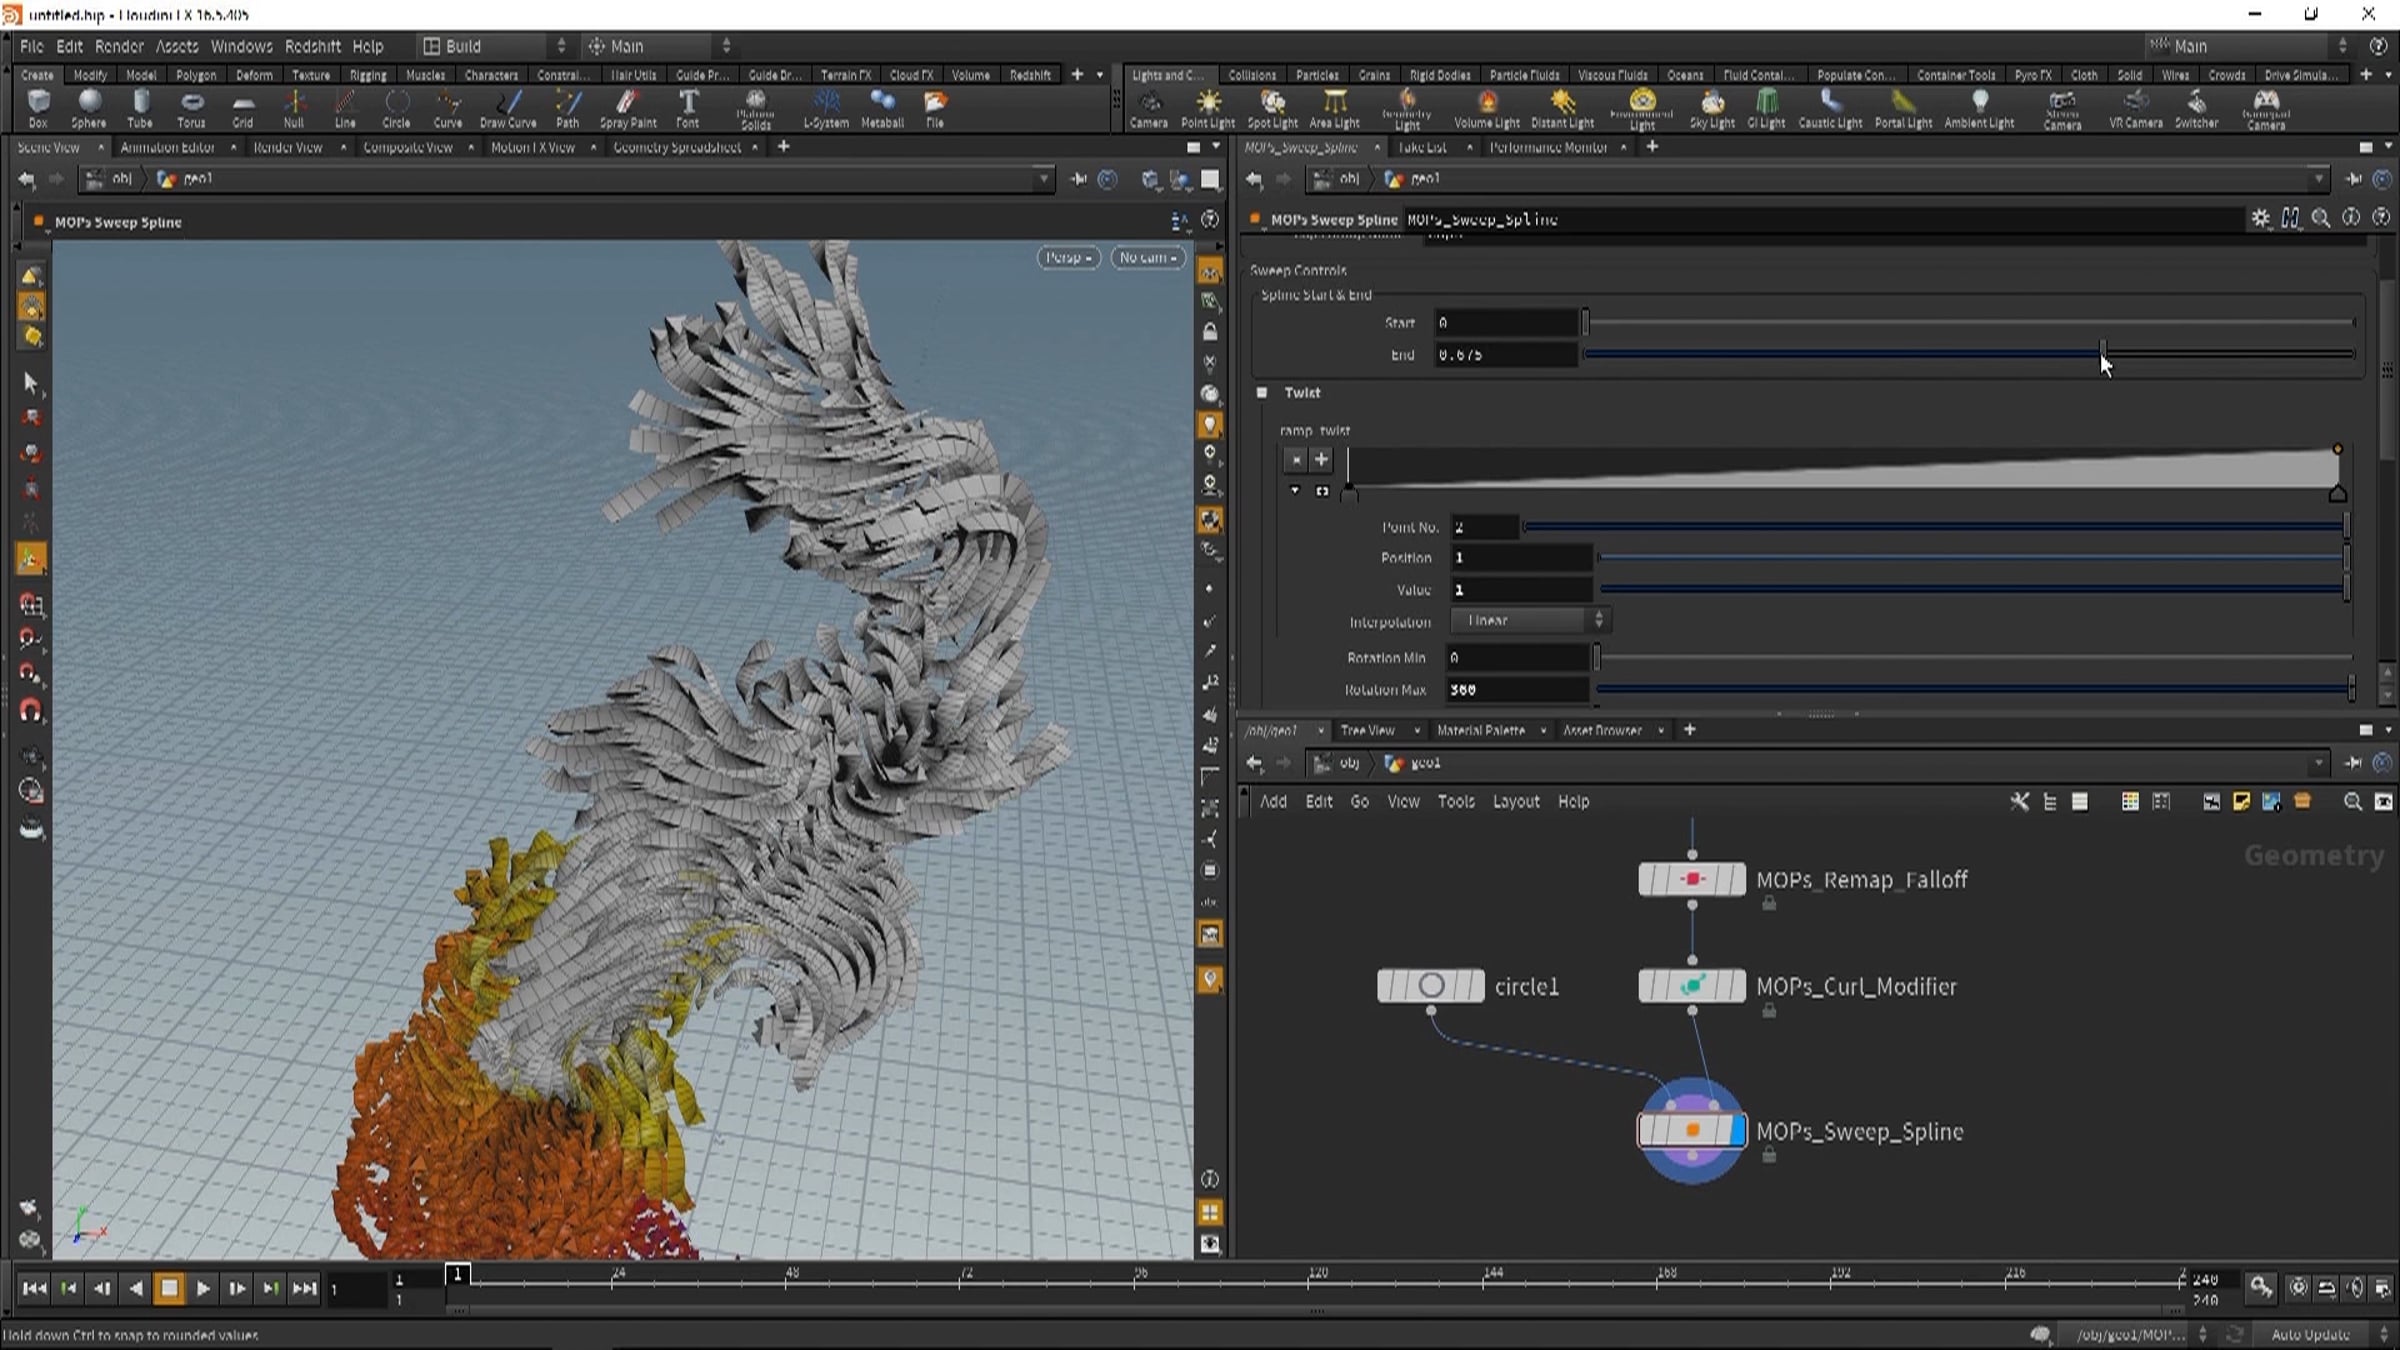2400x1350 pixels.
Task: Toggle the display flag on the circle1 node
Action: click(x=1472, y=985)
